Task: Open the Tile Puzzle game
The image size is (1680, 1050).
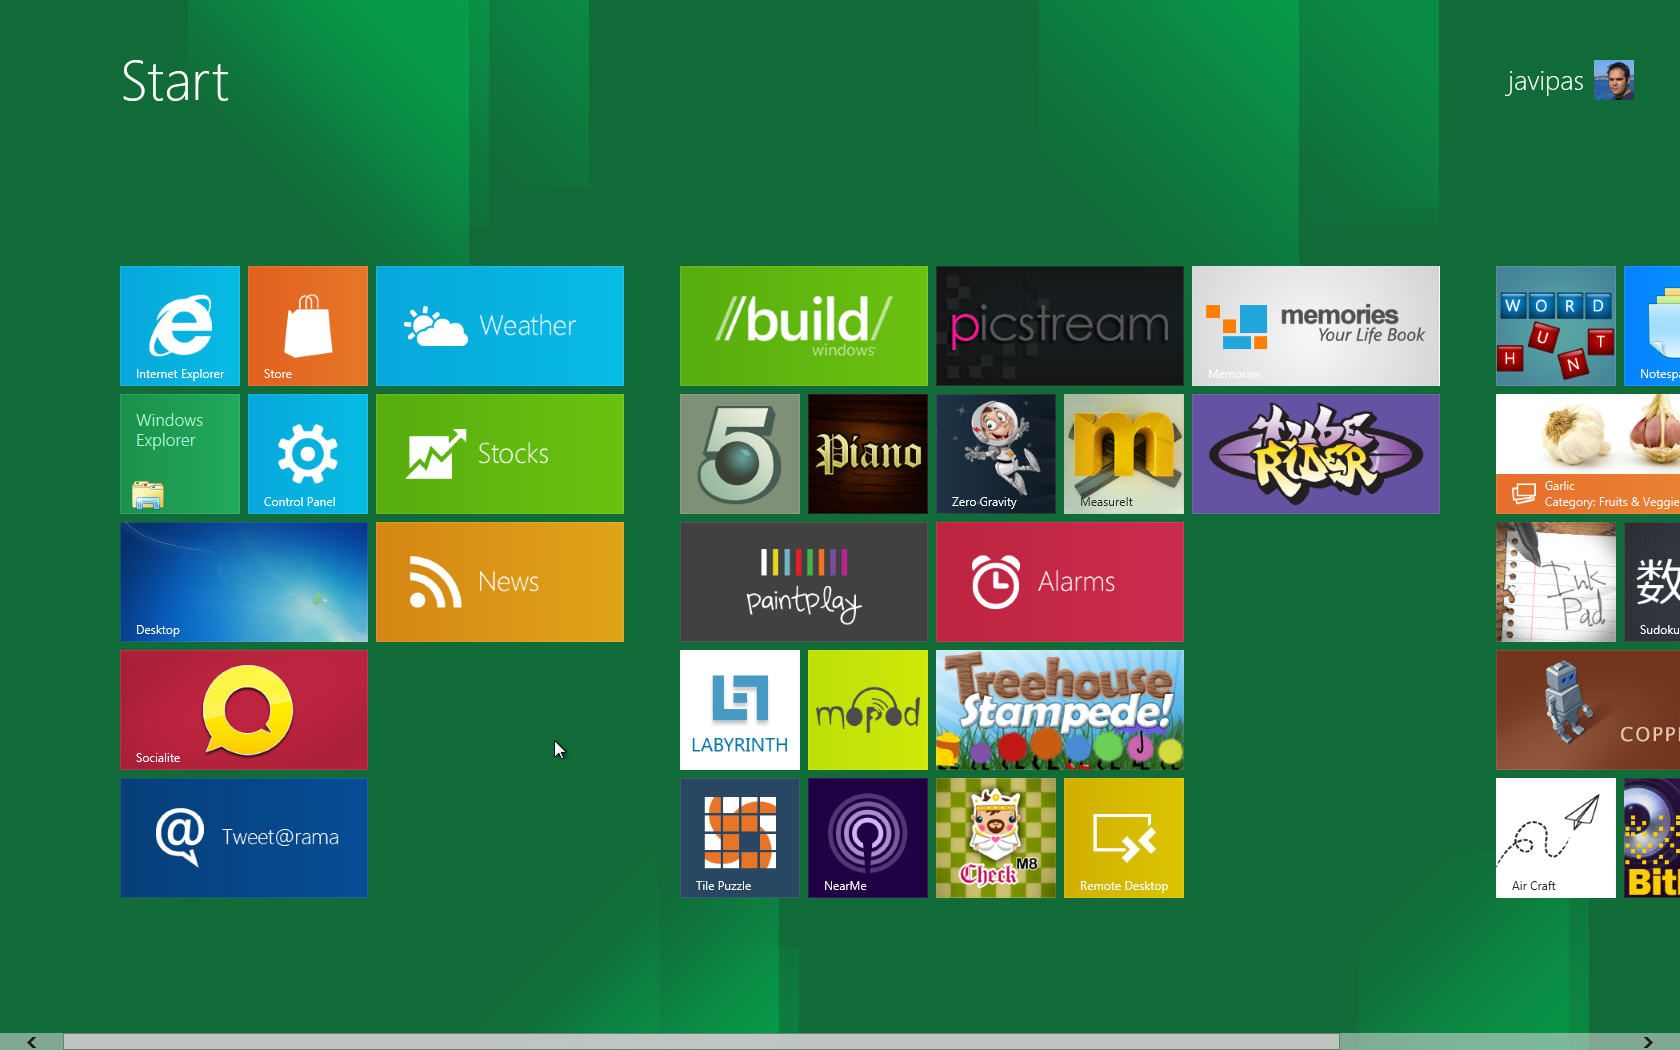Action: tap(740, 838)
